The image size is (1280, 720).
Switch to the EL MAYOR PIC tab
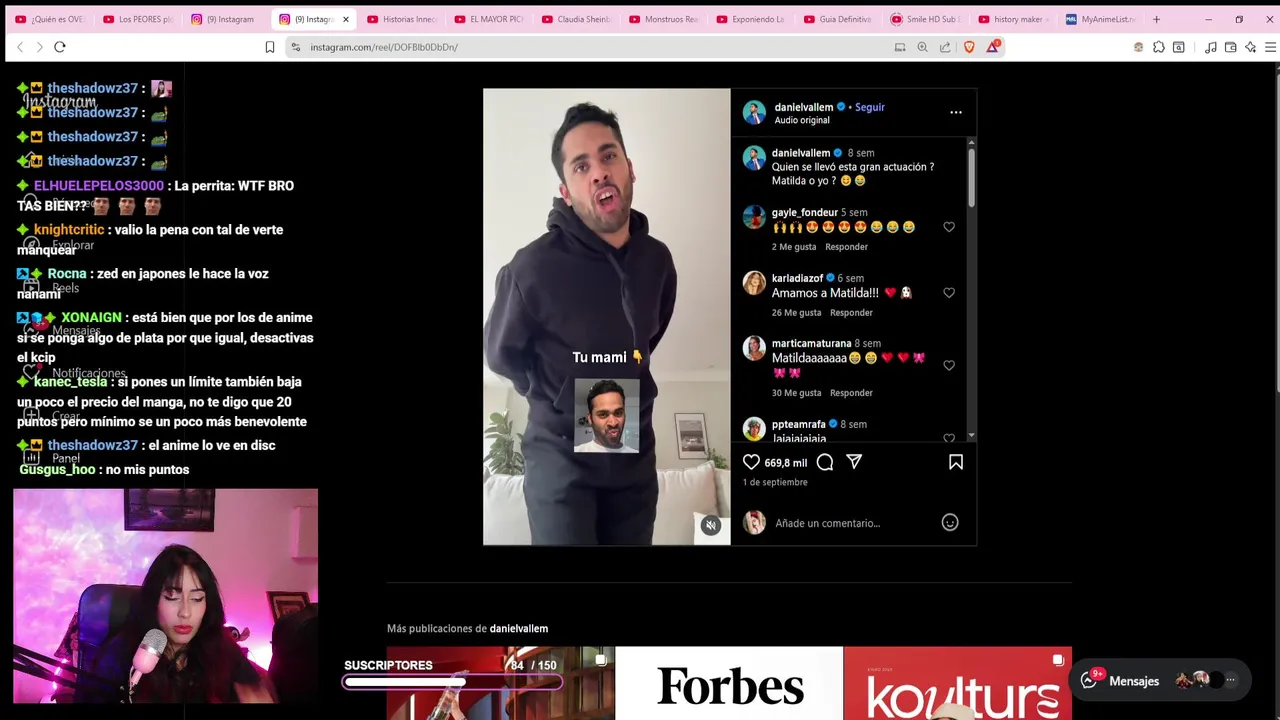point(489,19)
